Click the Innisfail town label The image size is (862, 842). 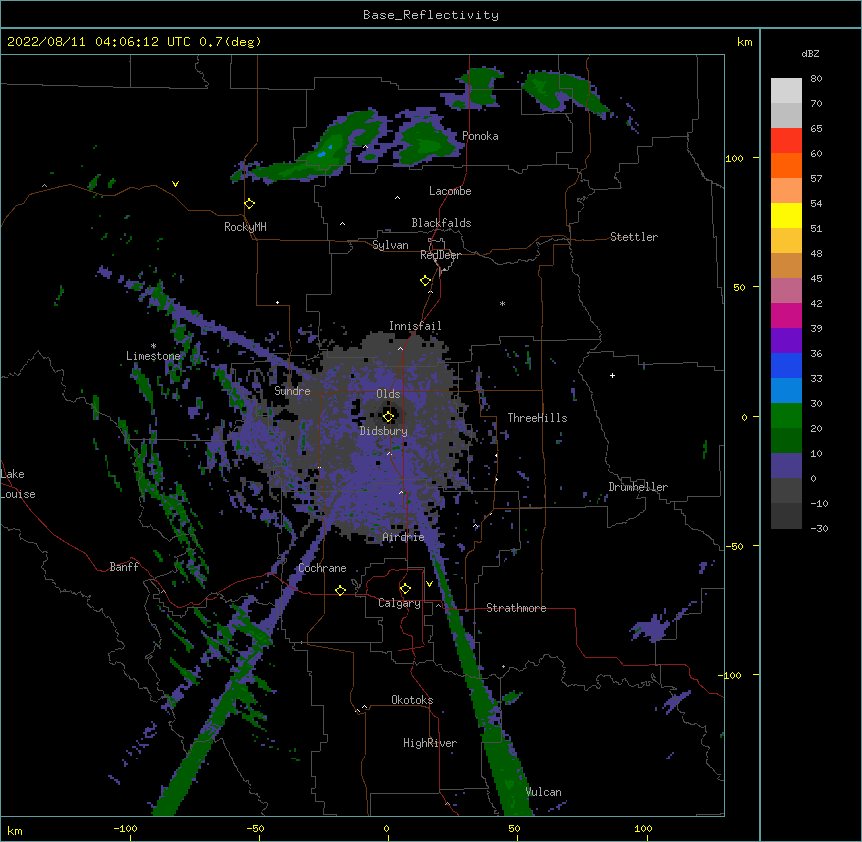(x=415, y=326)
